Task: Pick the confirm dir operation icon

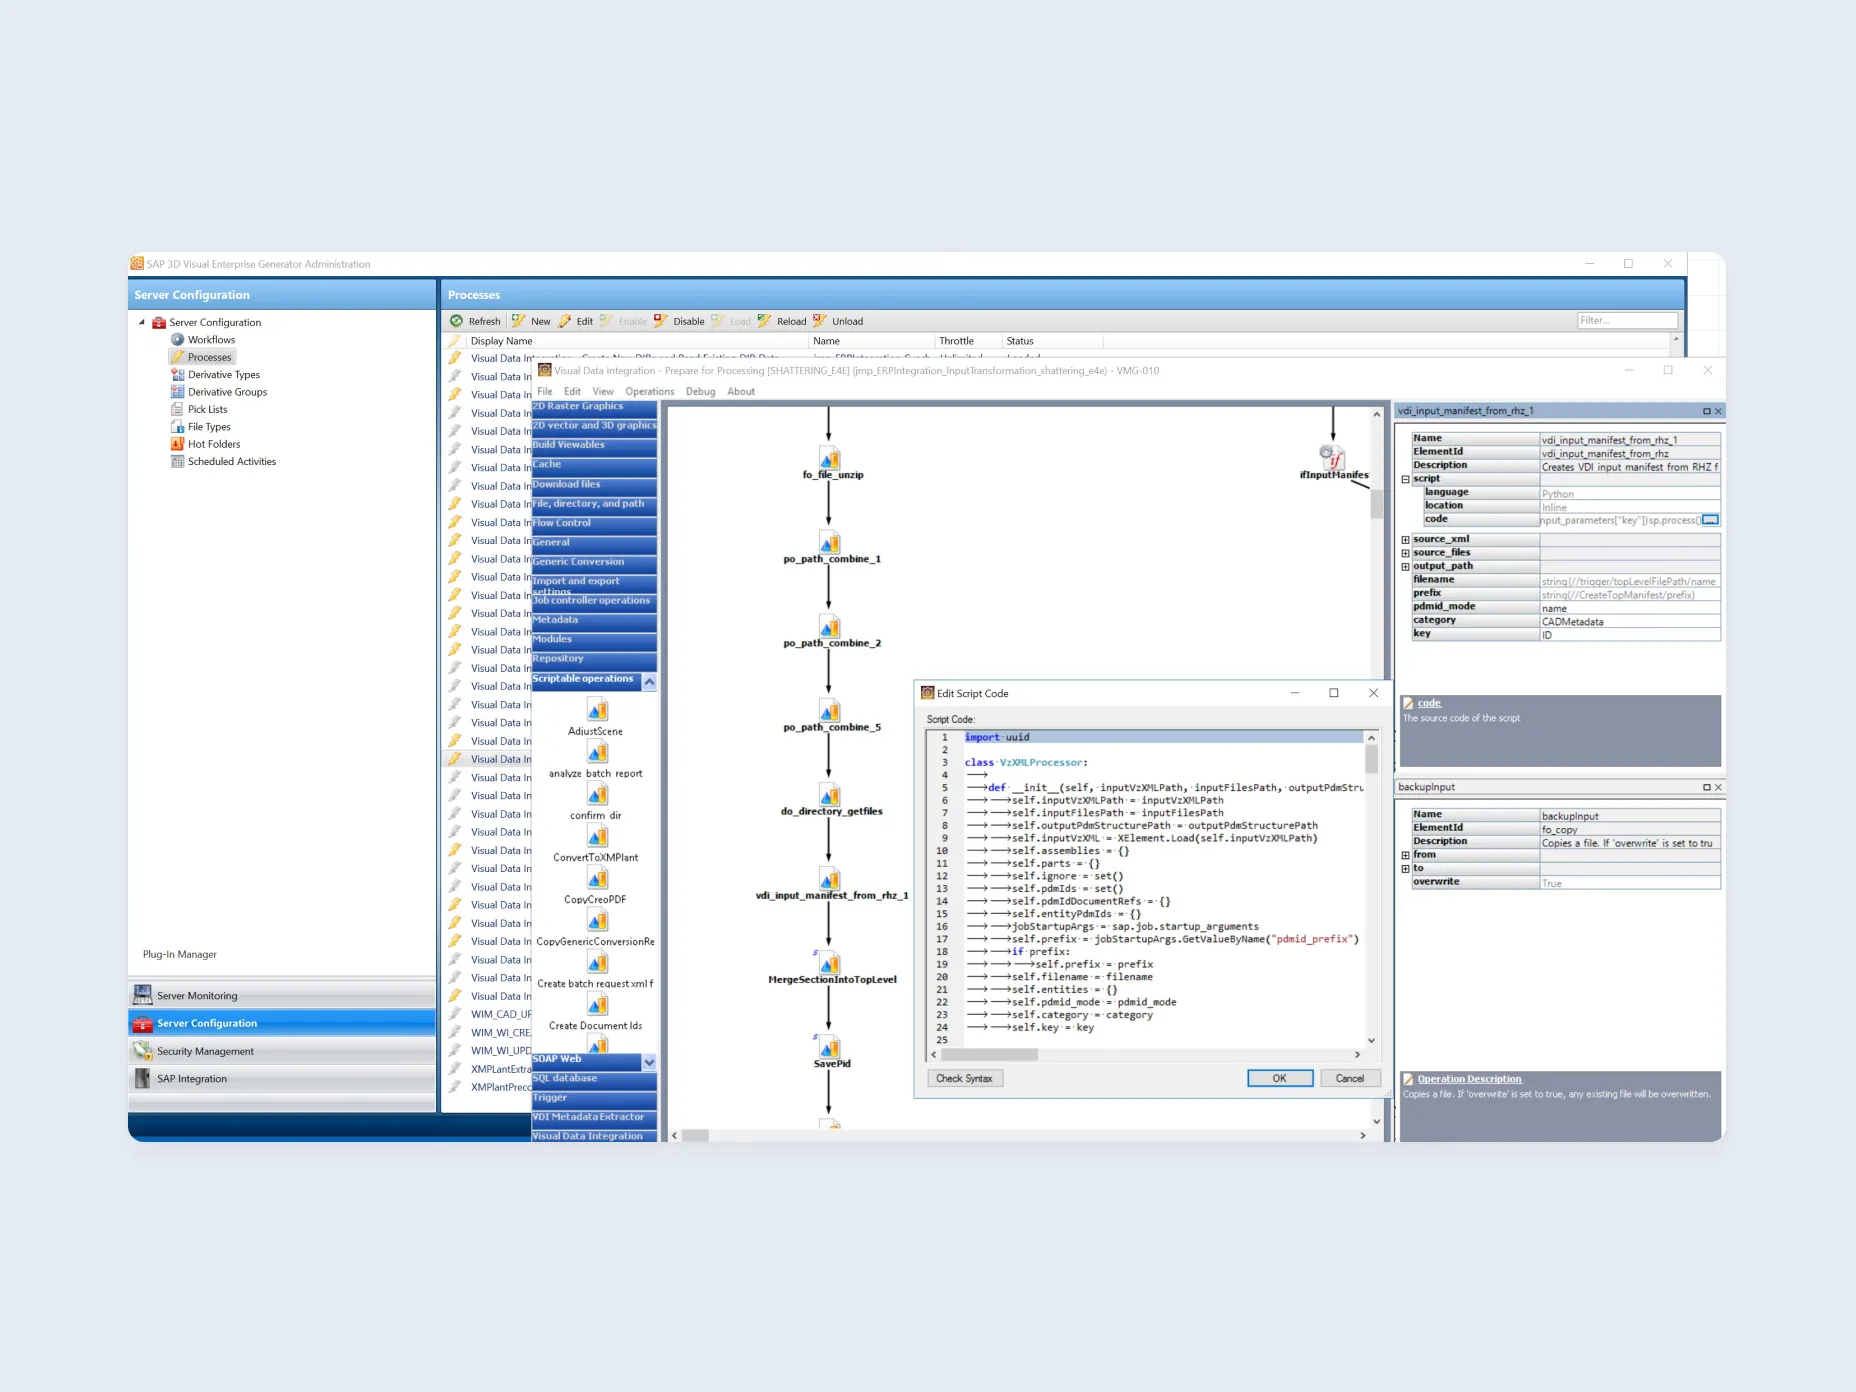Action: pos(597,794)
